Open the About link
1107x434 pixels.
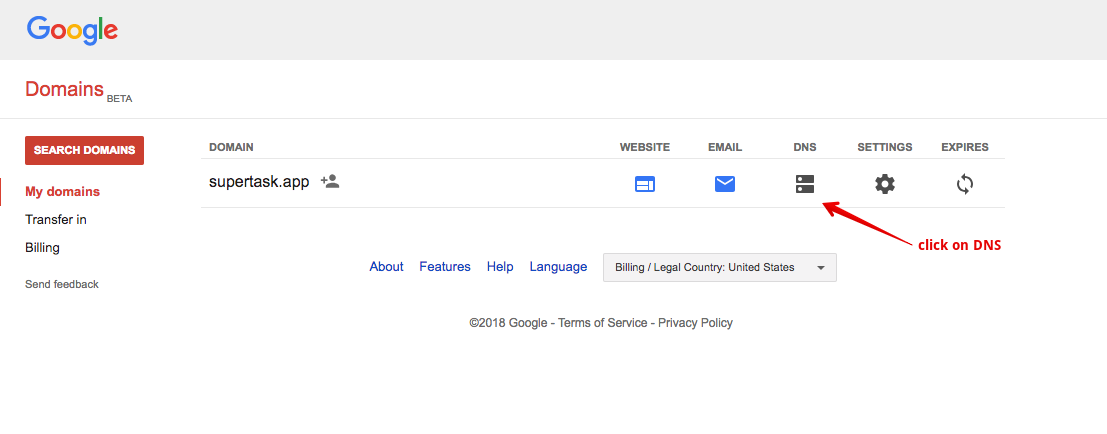[x=386, y=267]
